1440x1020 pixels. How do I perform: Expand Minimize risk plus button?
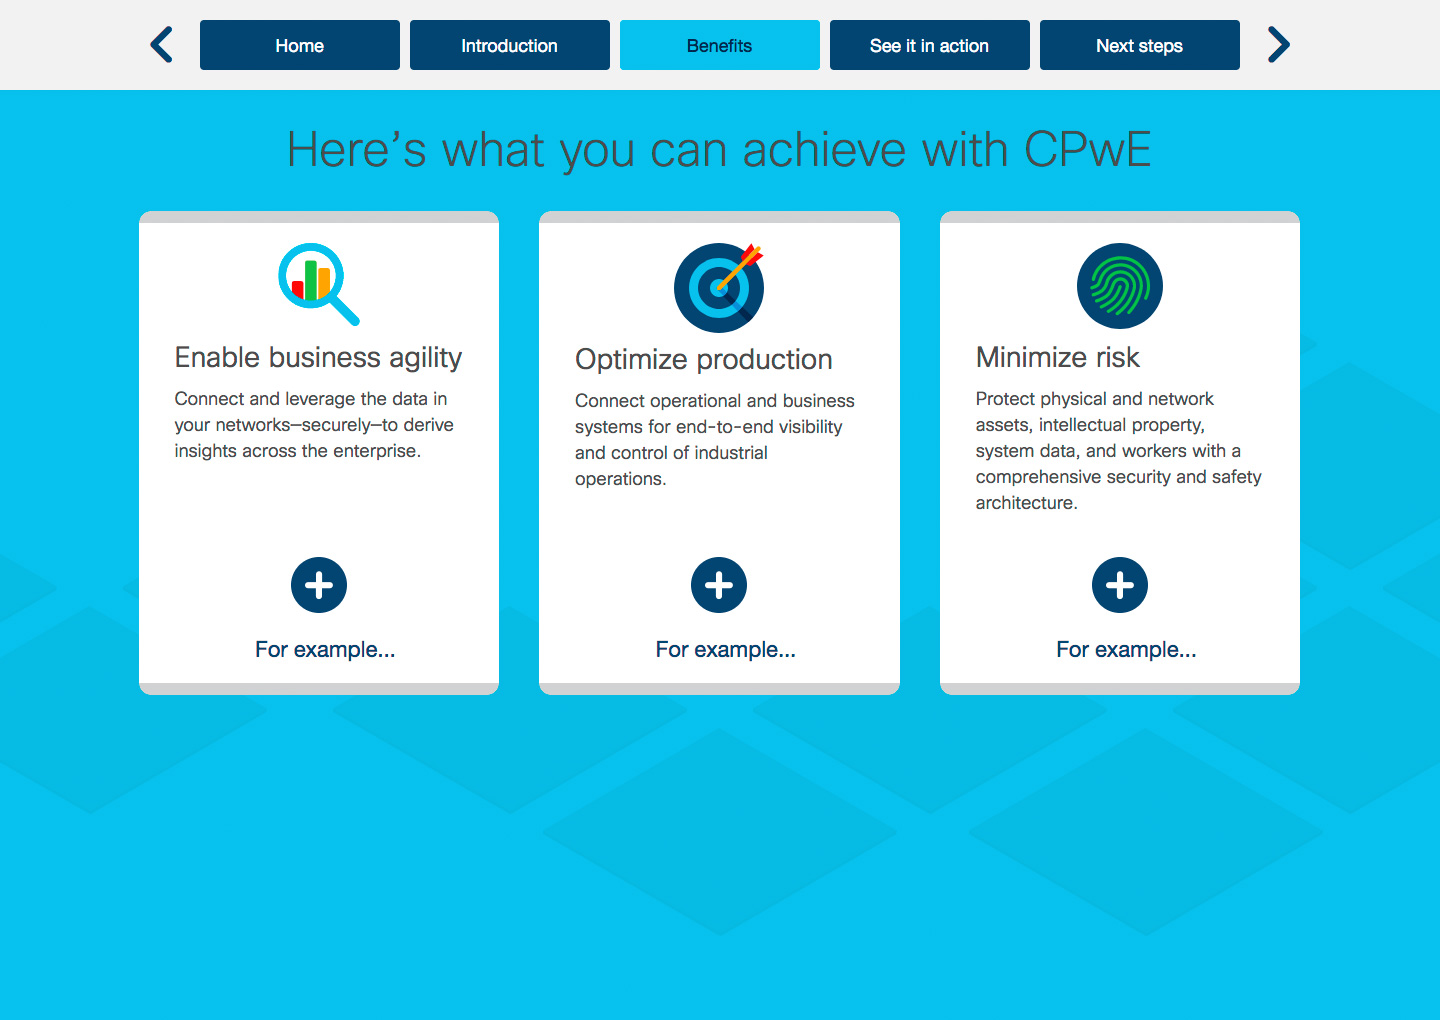point(1119,585)
